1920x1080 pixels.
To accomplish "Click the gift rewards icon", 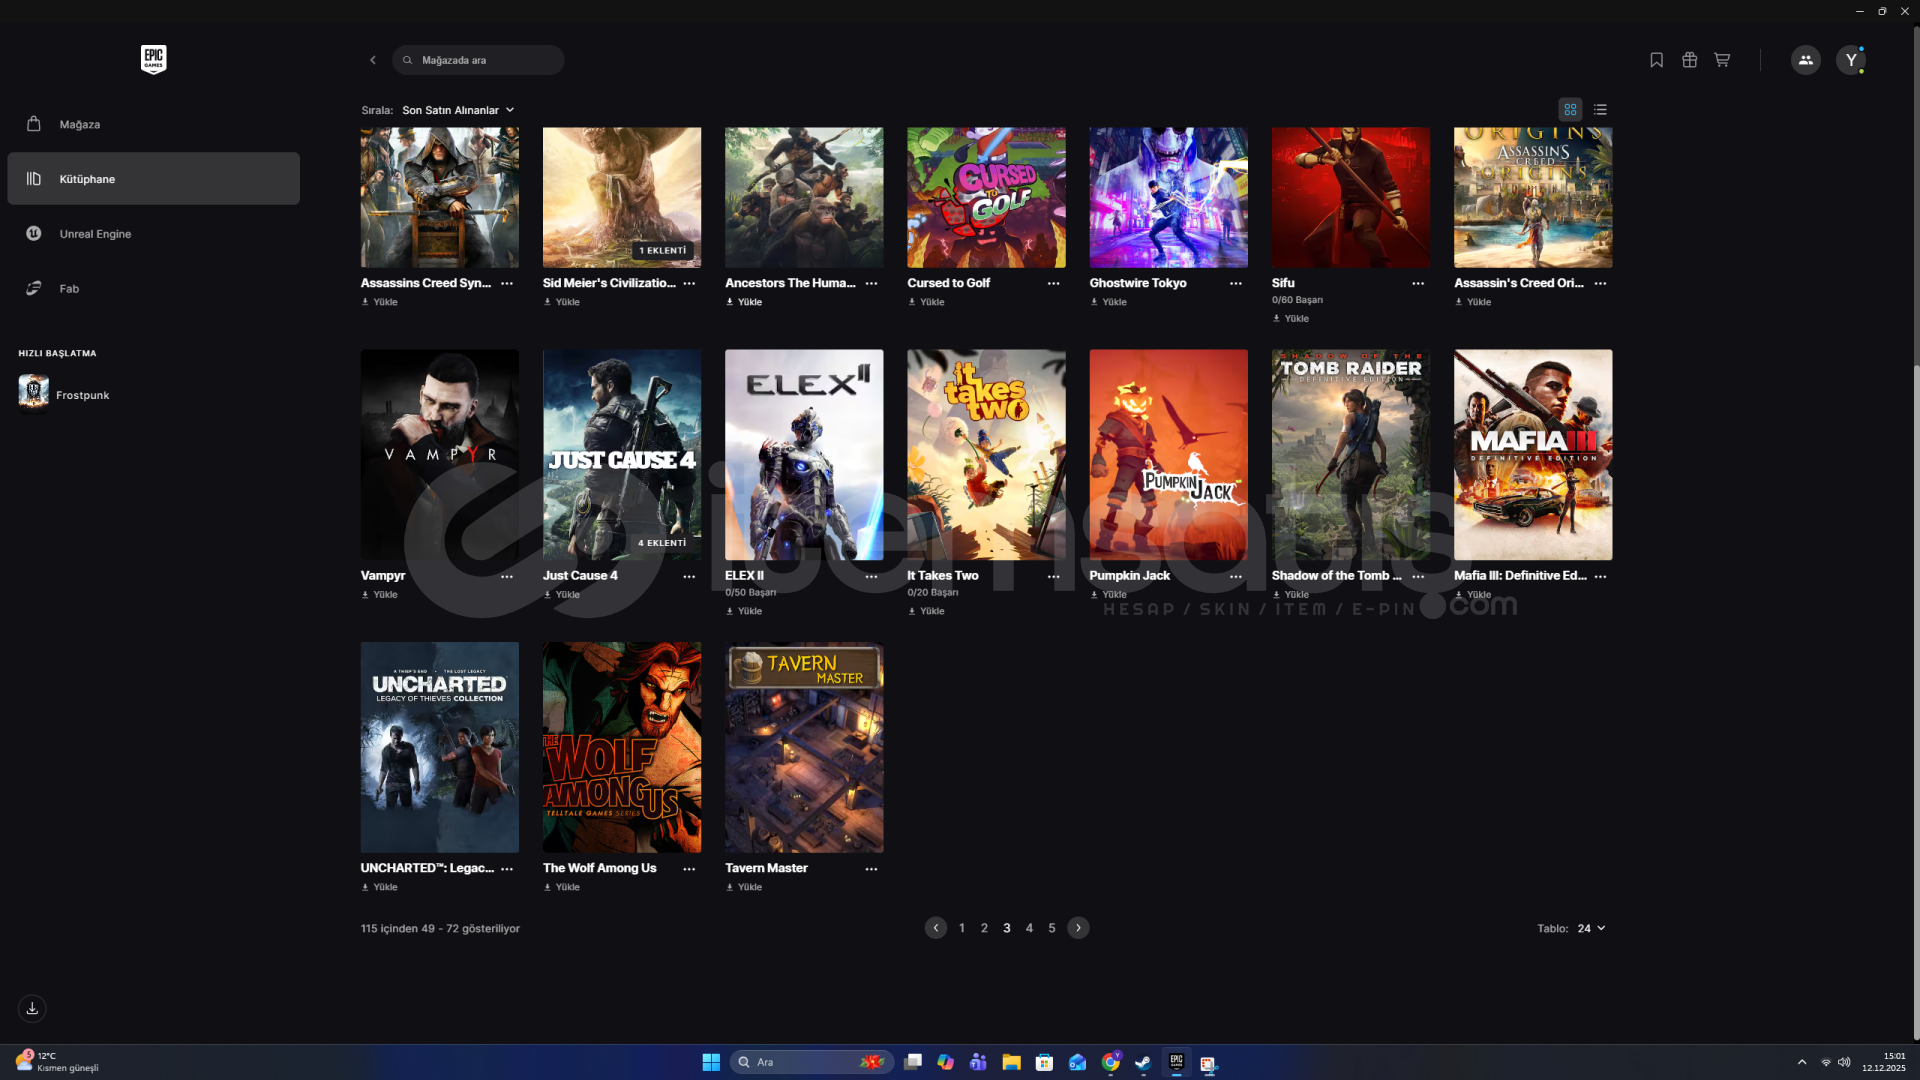I will click(x=1689, y=60).
